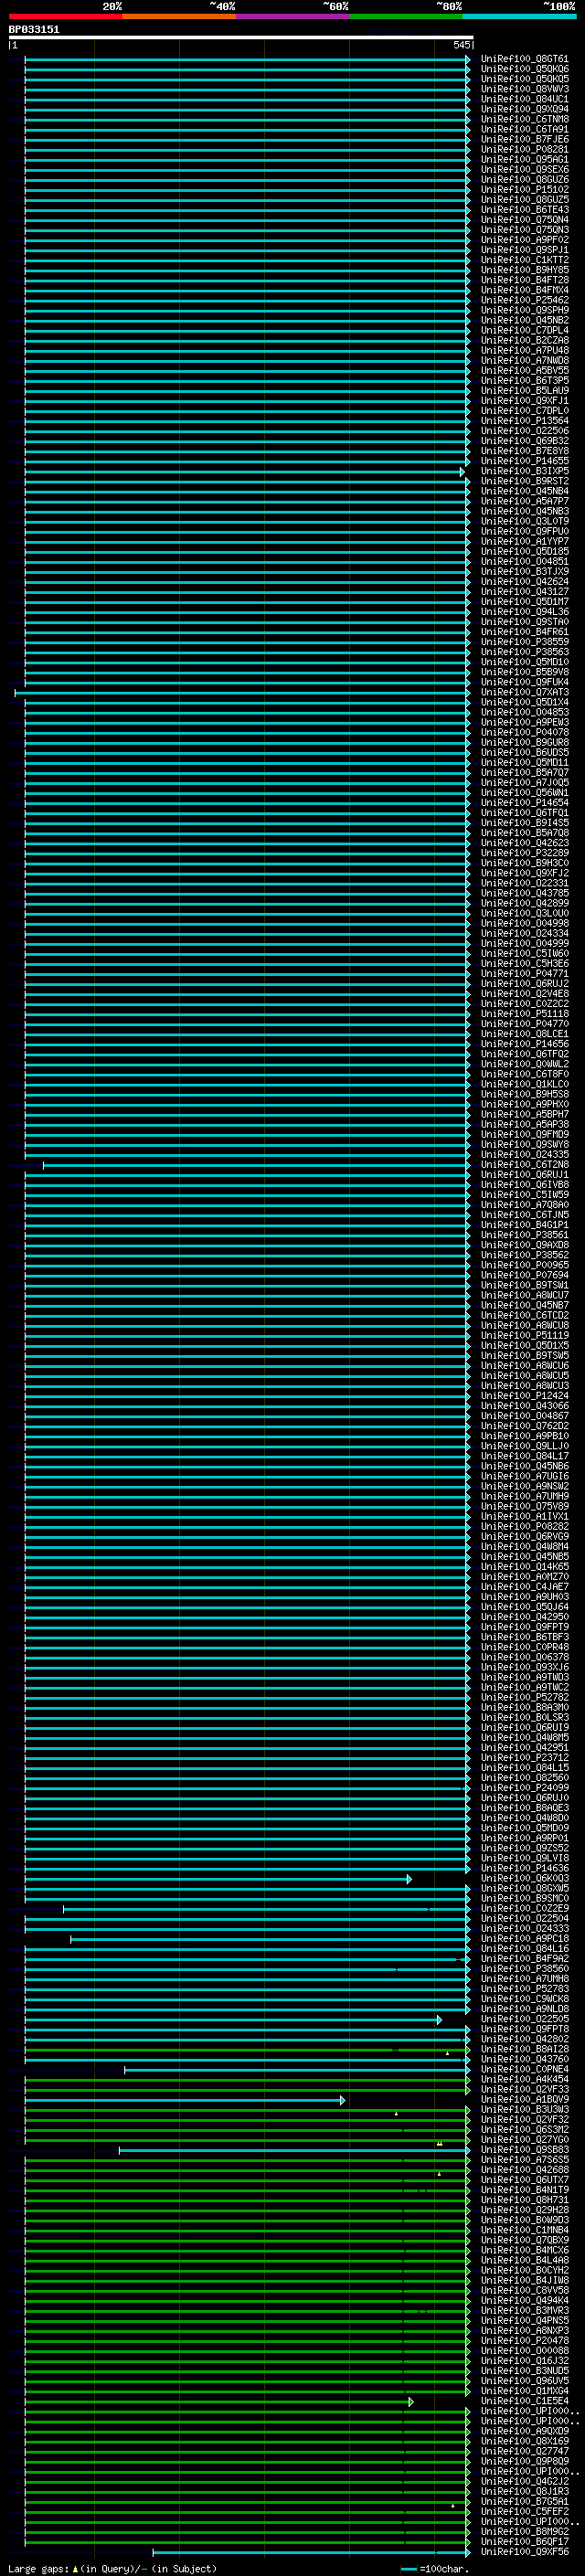Open the UniRef100_C6TCD2 entry
The image size is (585, 2576).
click(525, 1316)
